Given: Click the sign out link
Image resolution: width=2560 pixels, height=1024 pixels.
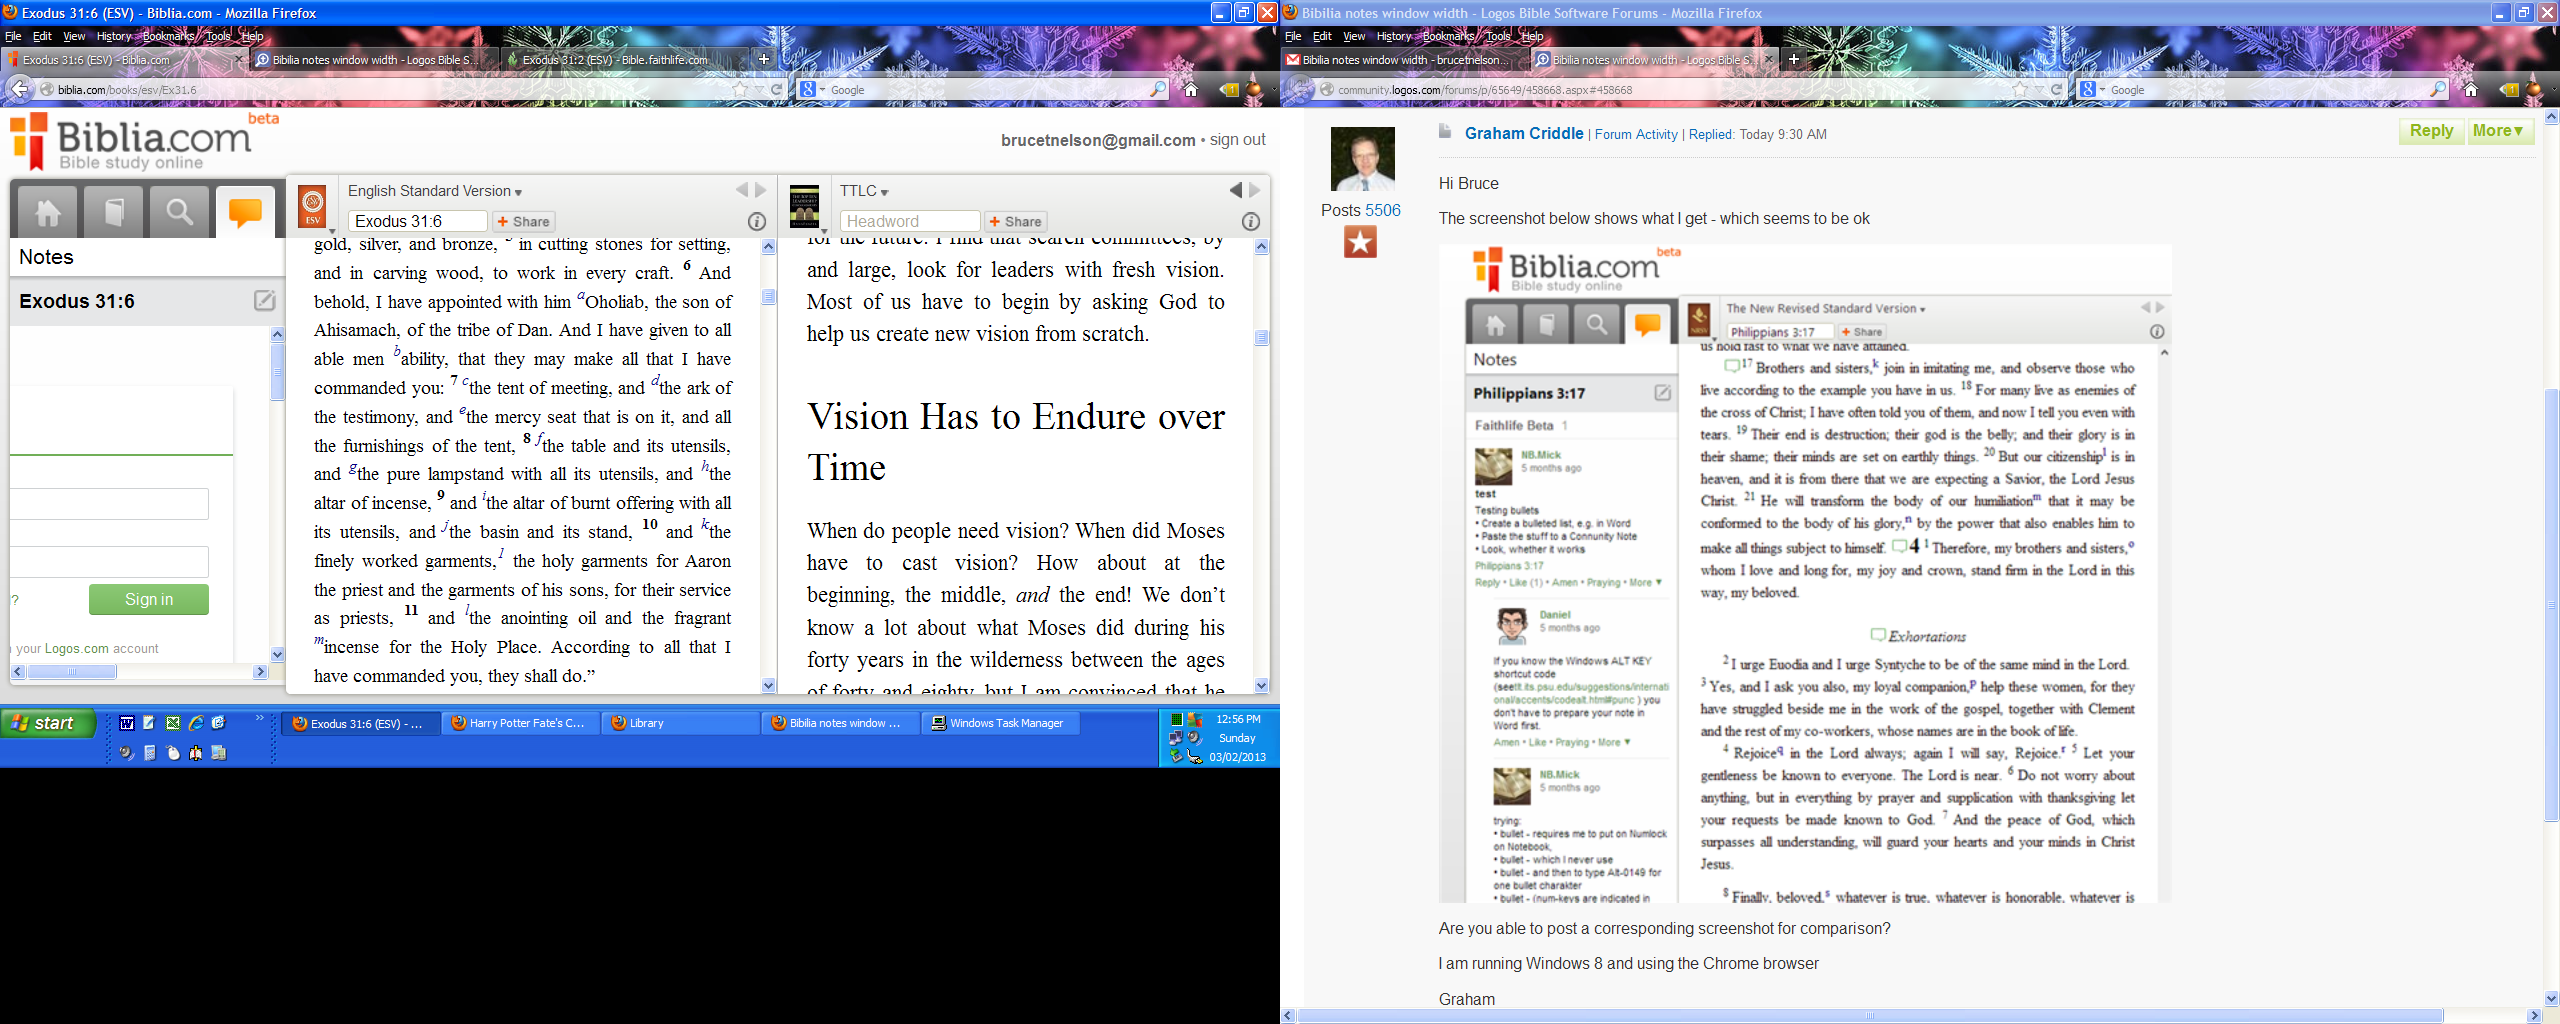Looking at the screenshot, I should click(1238, 140).
